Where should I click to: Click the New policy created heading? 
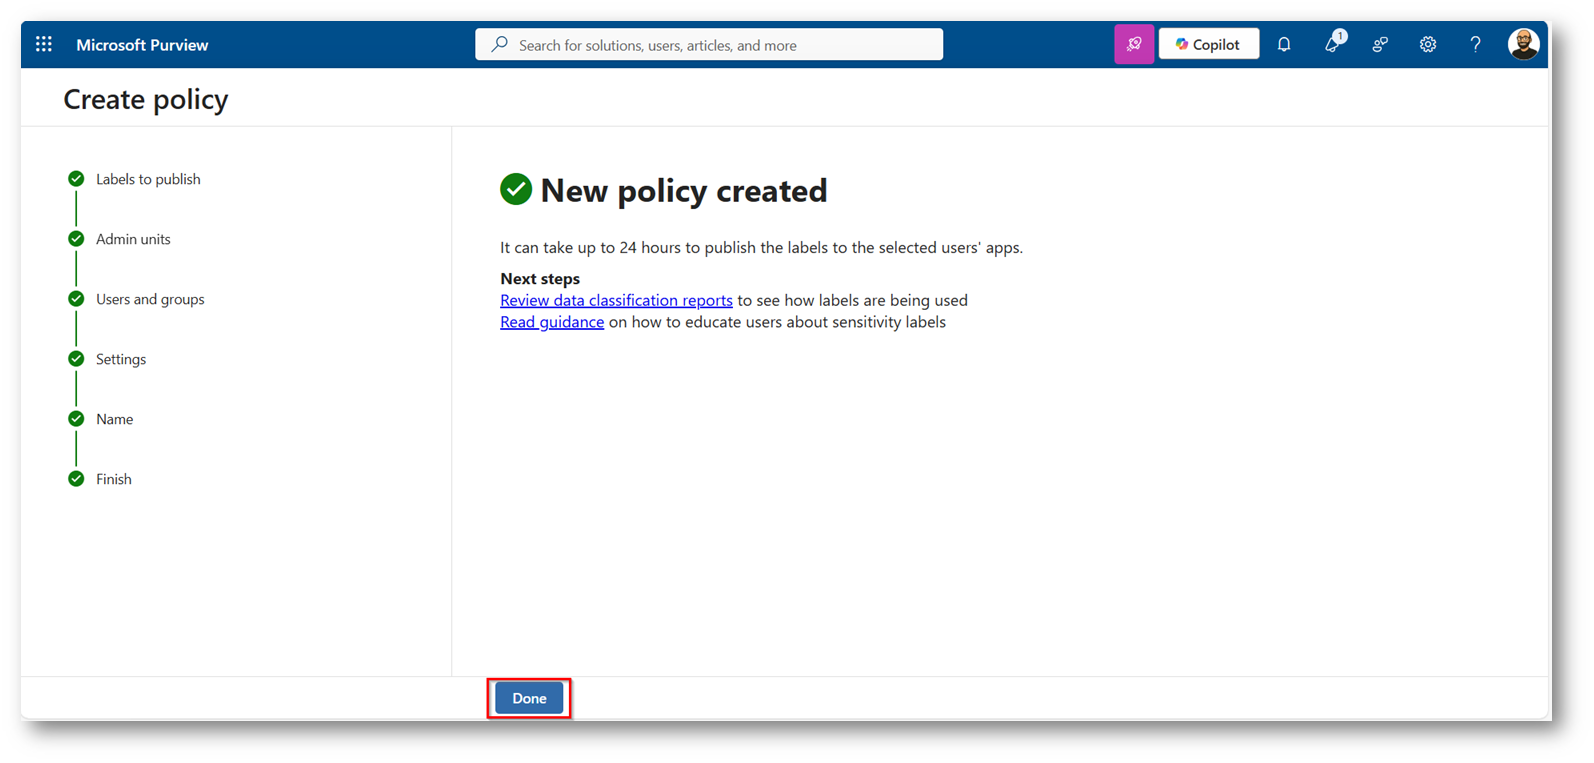coord(684,190)
